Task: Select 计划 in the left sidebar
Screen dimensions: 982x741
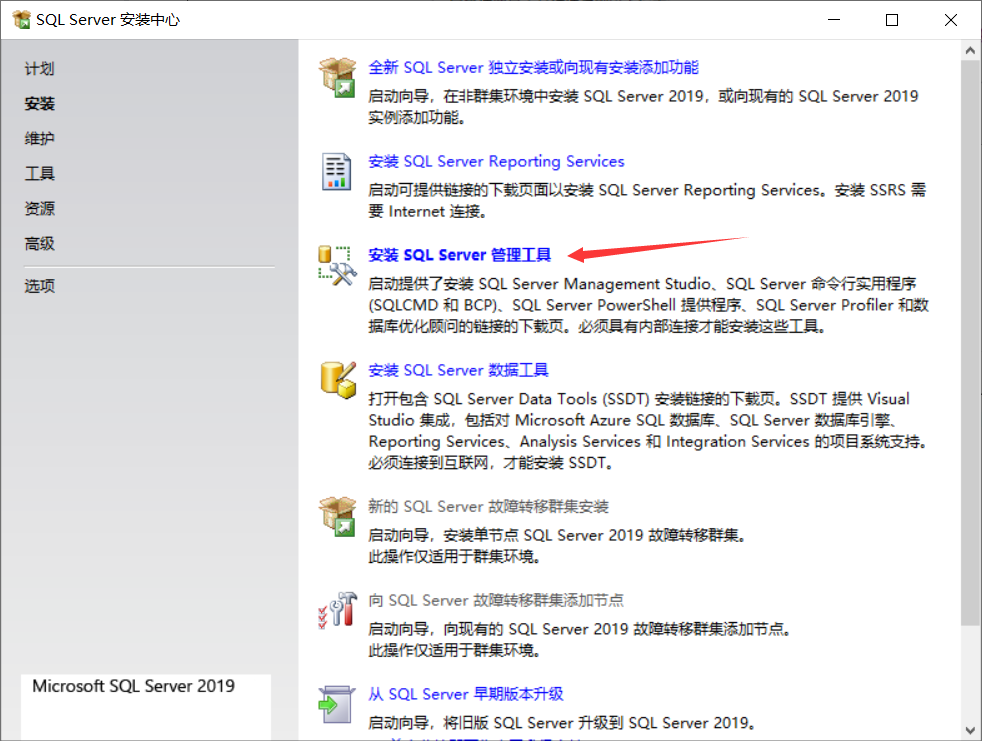Action: 39,68
